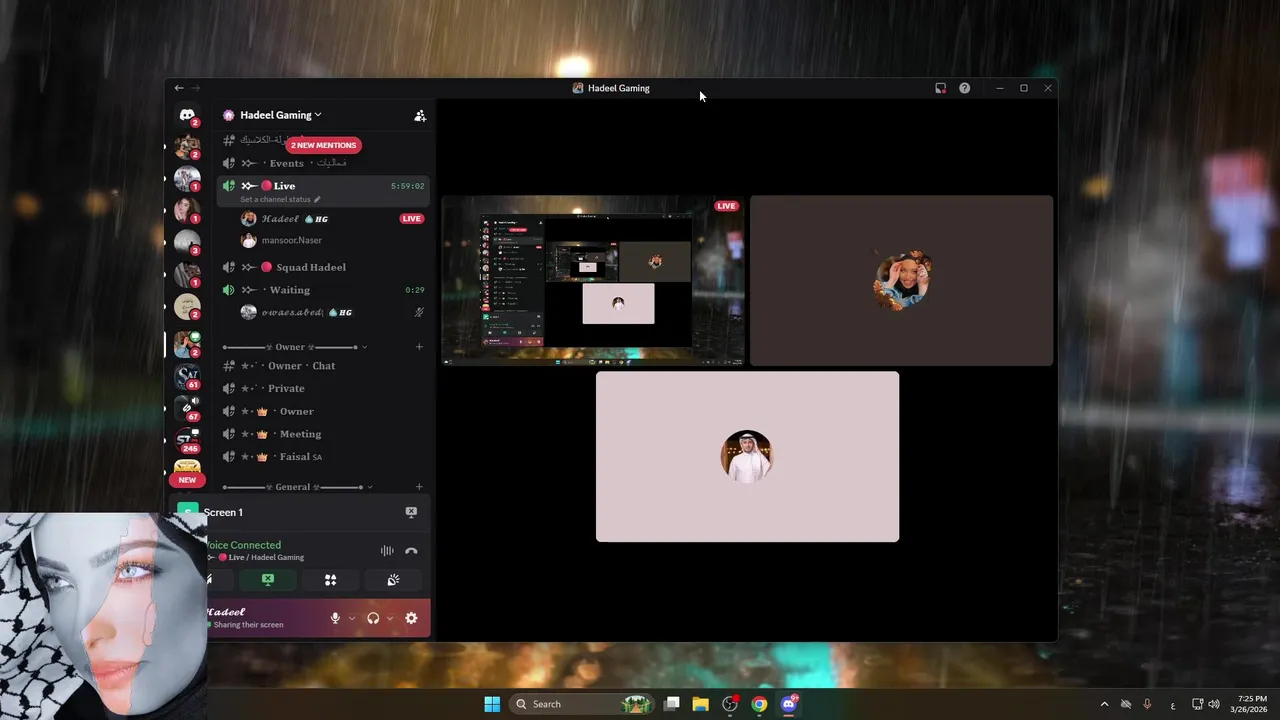Screen dimensions: 1280x720
Task: Open server icon with 67 badge
Action: 187,408
